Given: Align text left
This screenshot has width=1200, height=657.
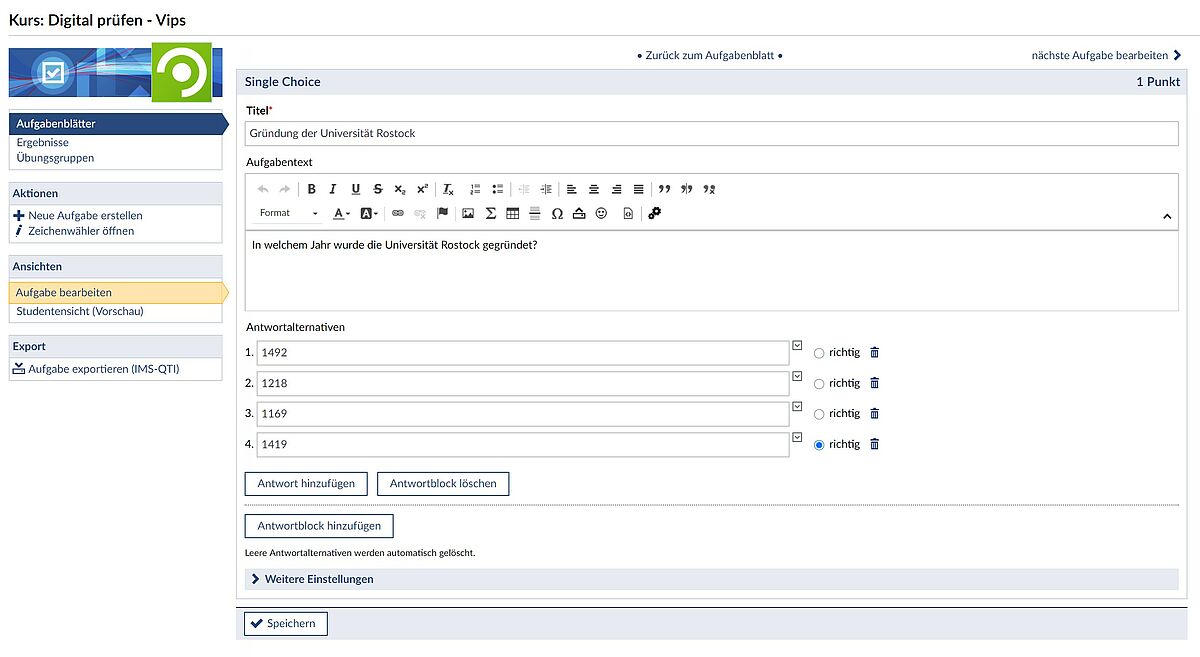Looking at the screenshot, I should tap(572, 189).
